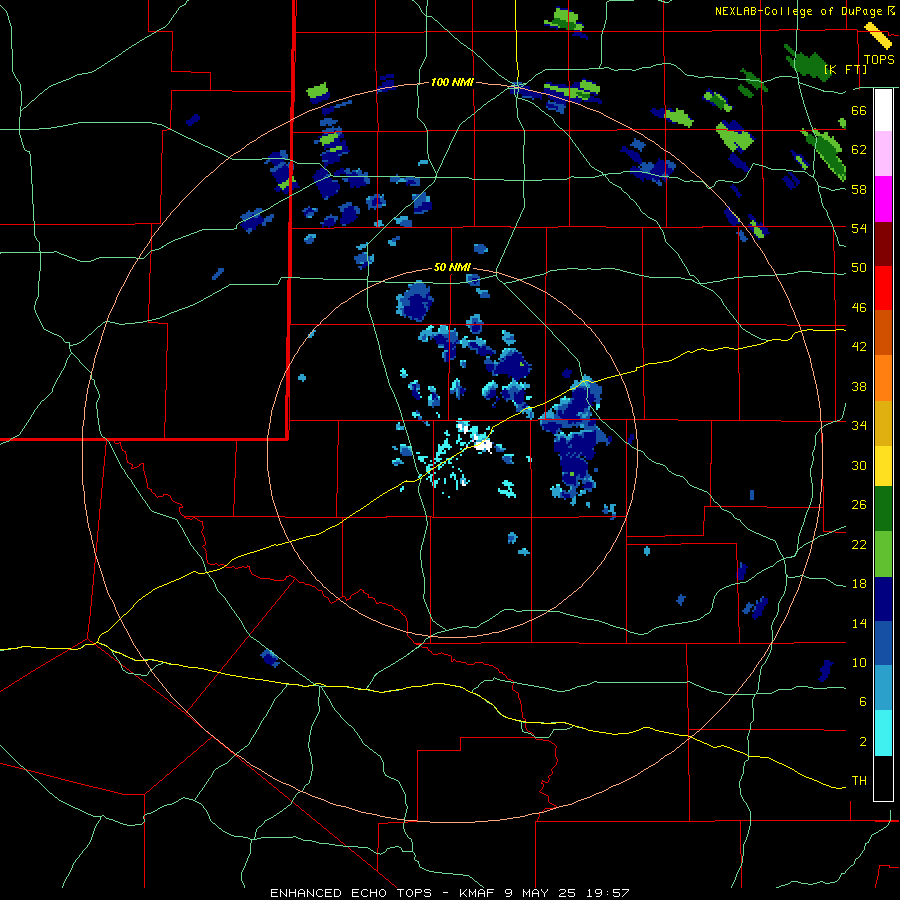Click the light blue swatch near 6
Viewport: 900px width, 900px height.
point(883,688)
